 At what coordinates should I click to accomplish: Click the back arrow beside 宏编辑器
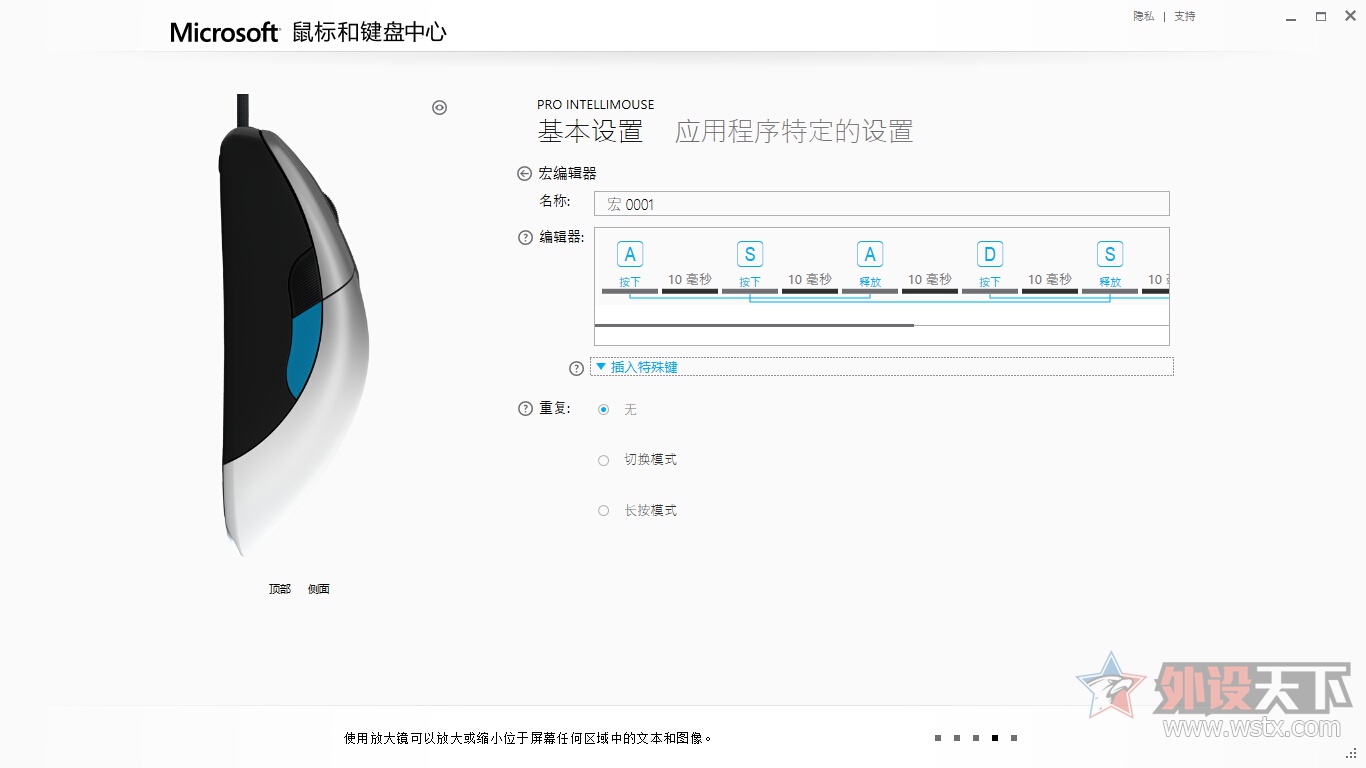[x=524, y=173]
